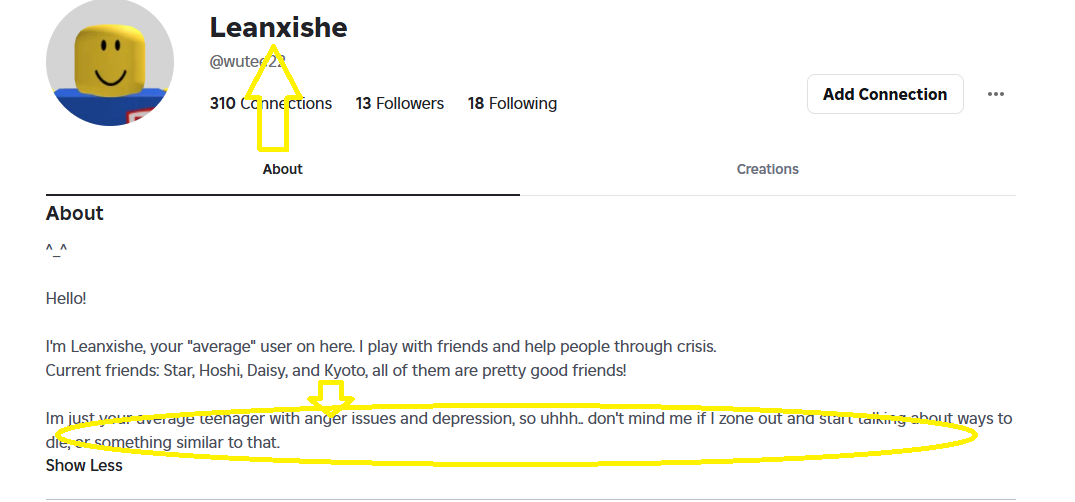This screenshot has width=1075, height=502.
Task: Click the About section heading
Action: [75, 213]
